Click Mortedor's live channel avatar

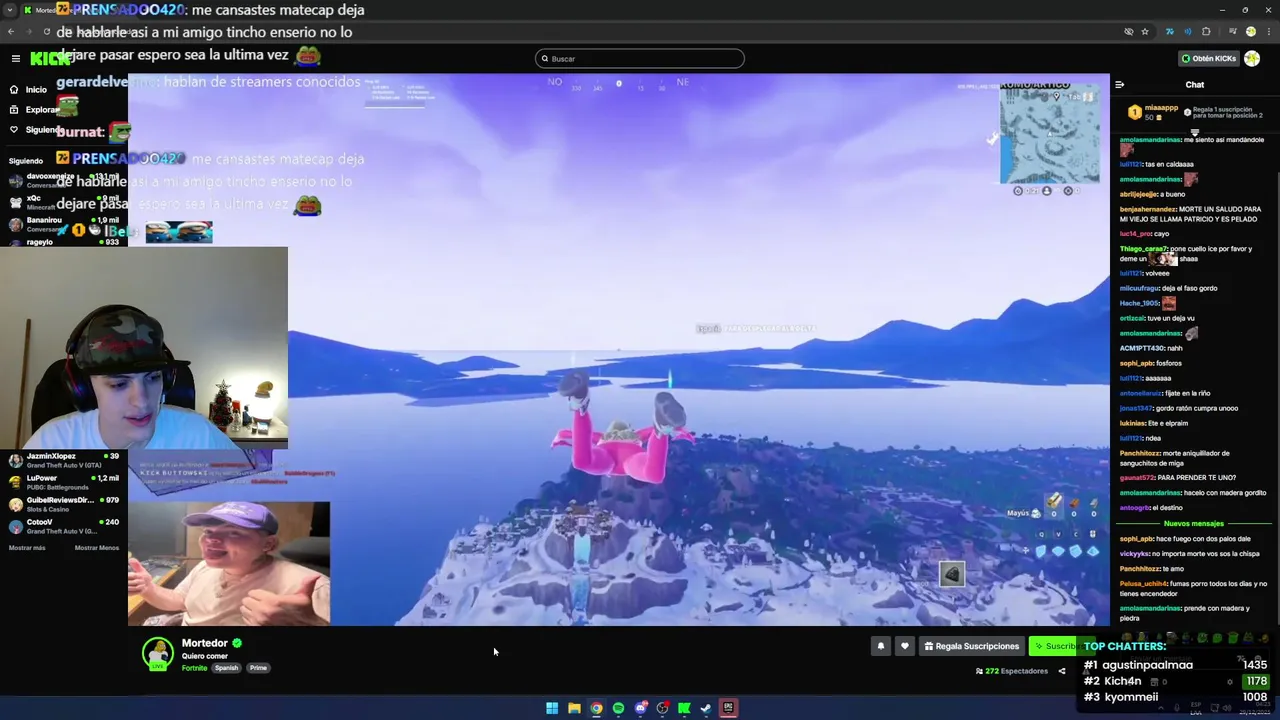158,654
